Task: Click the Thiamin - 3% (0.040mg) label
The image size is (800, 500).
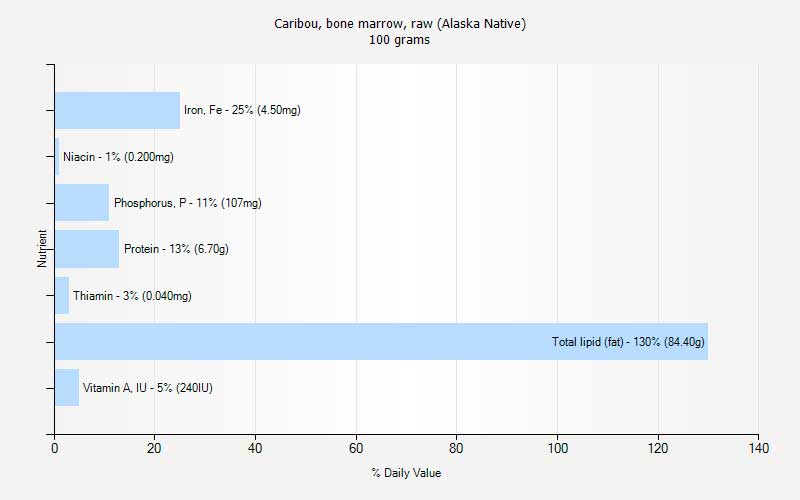Action: tap(132, 296)
